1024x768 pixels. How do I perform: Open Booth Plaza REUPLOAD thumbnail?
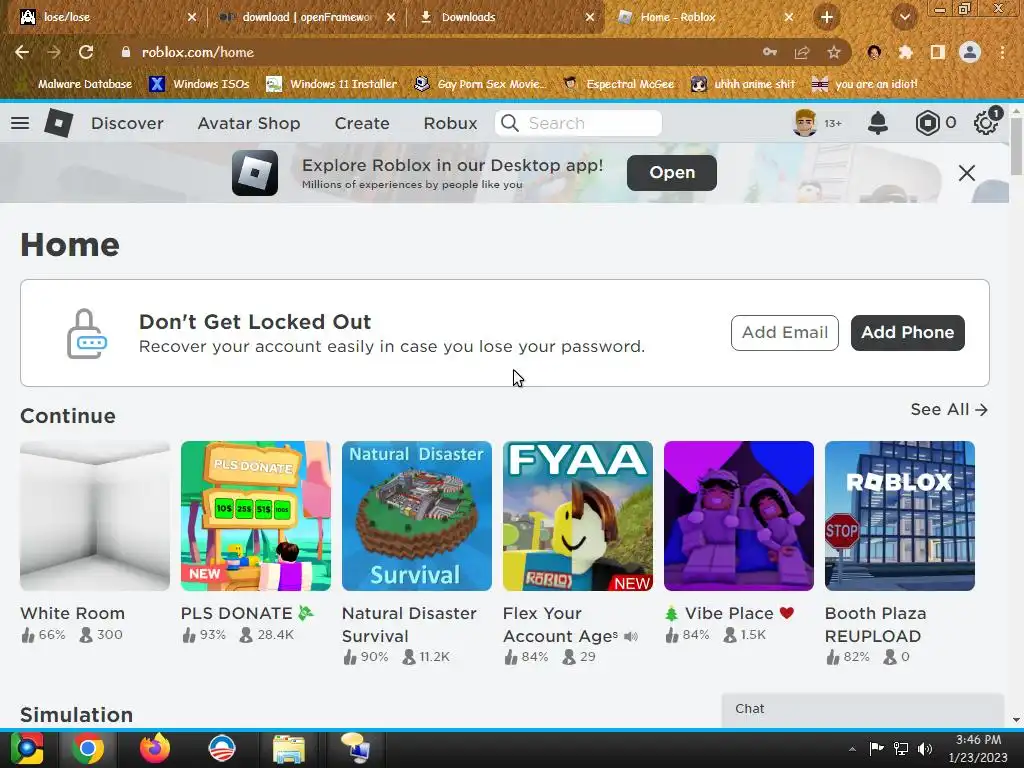coord(900,516)
